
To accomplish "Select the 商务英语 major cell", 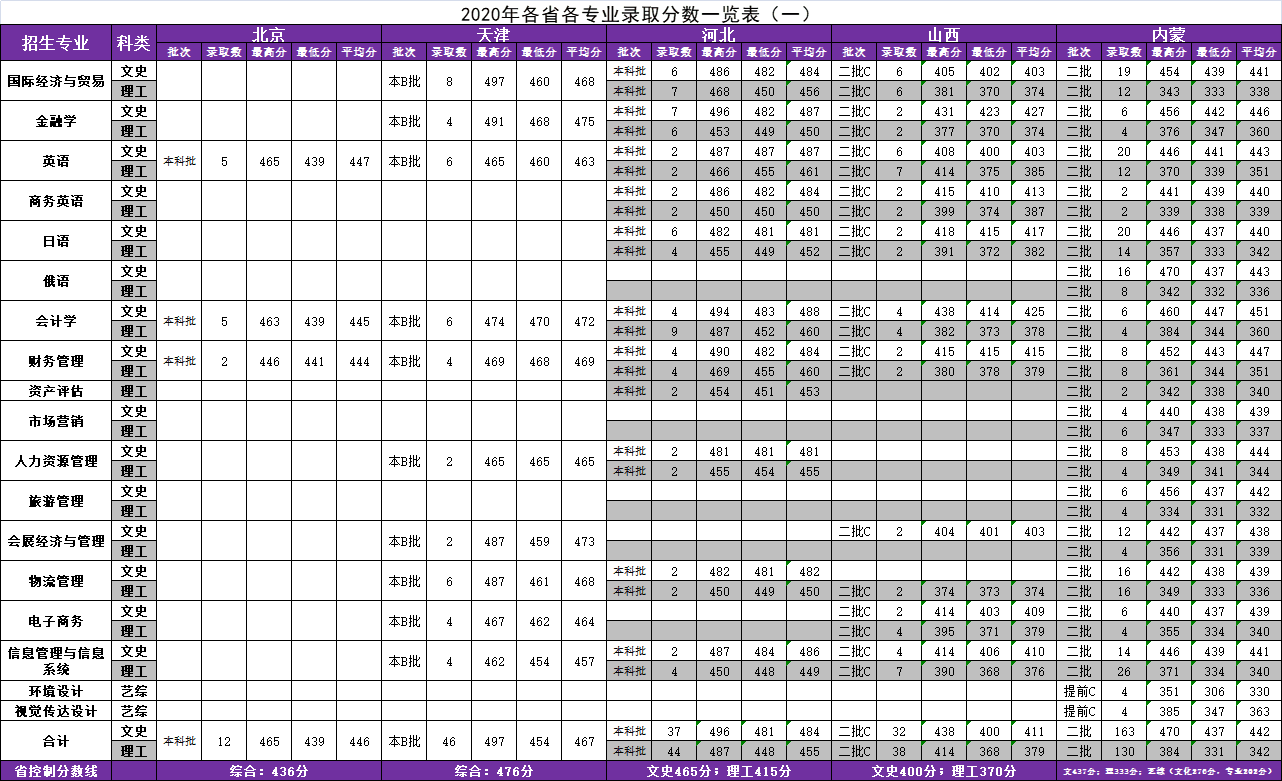I will (56, 201).
